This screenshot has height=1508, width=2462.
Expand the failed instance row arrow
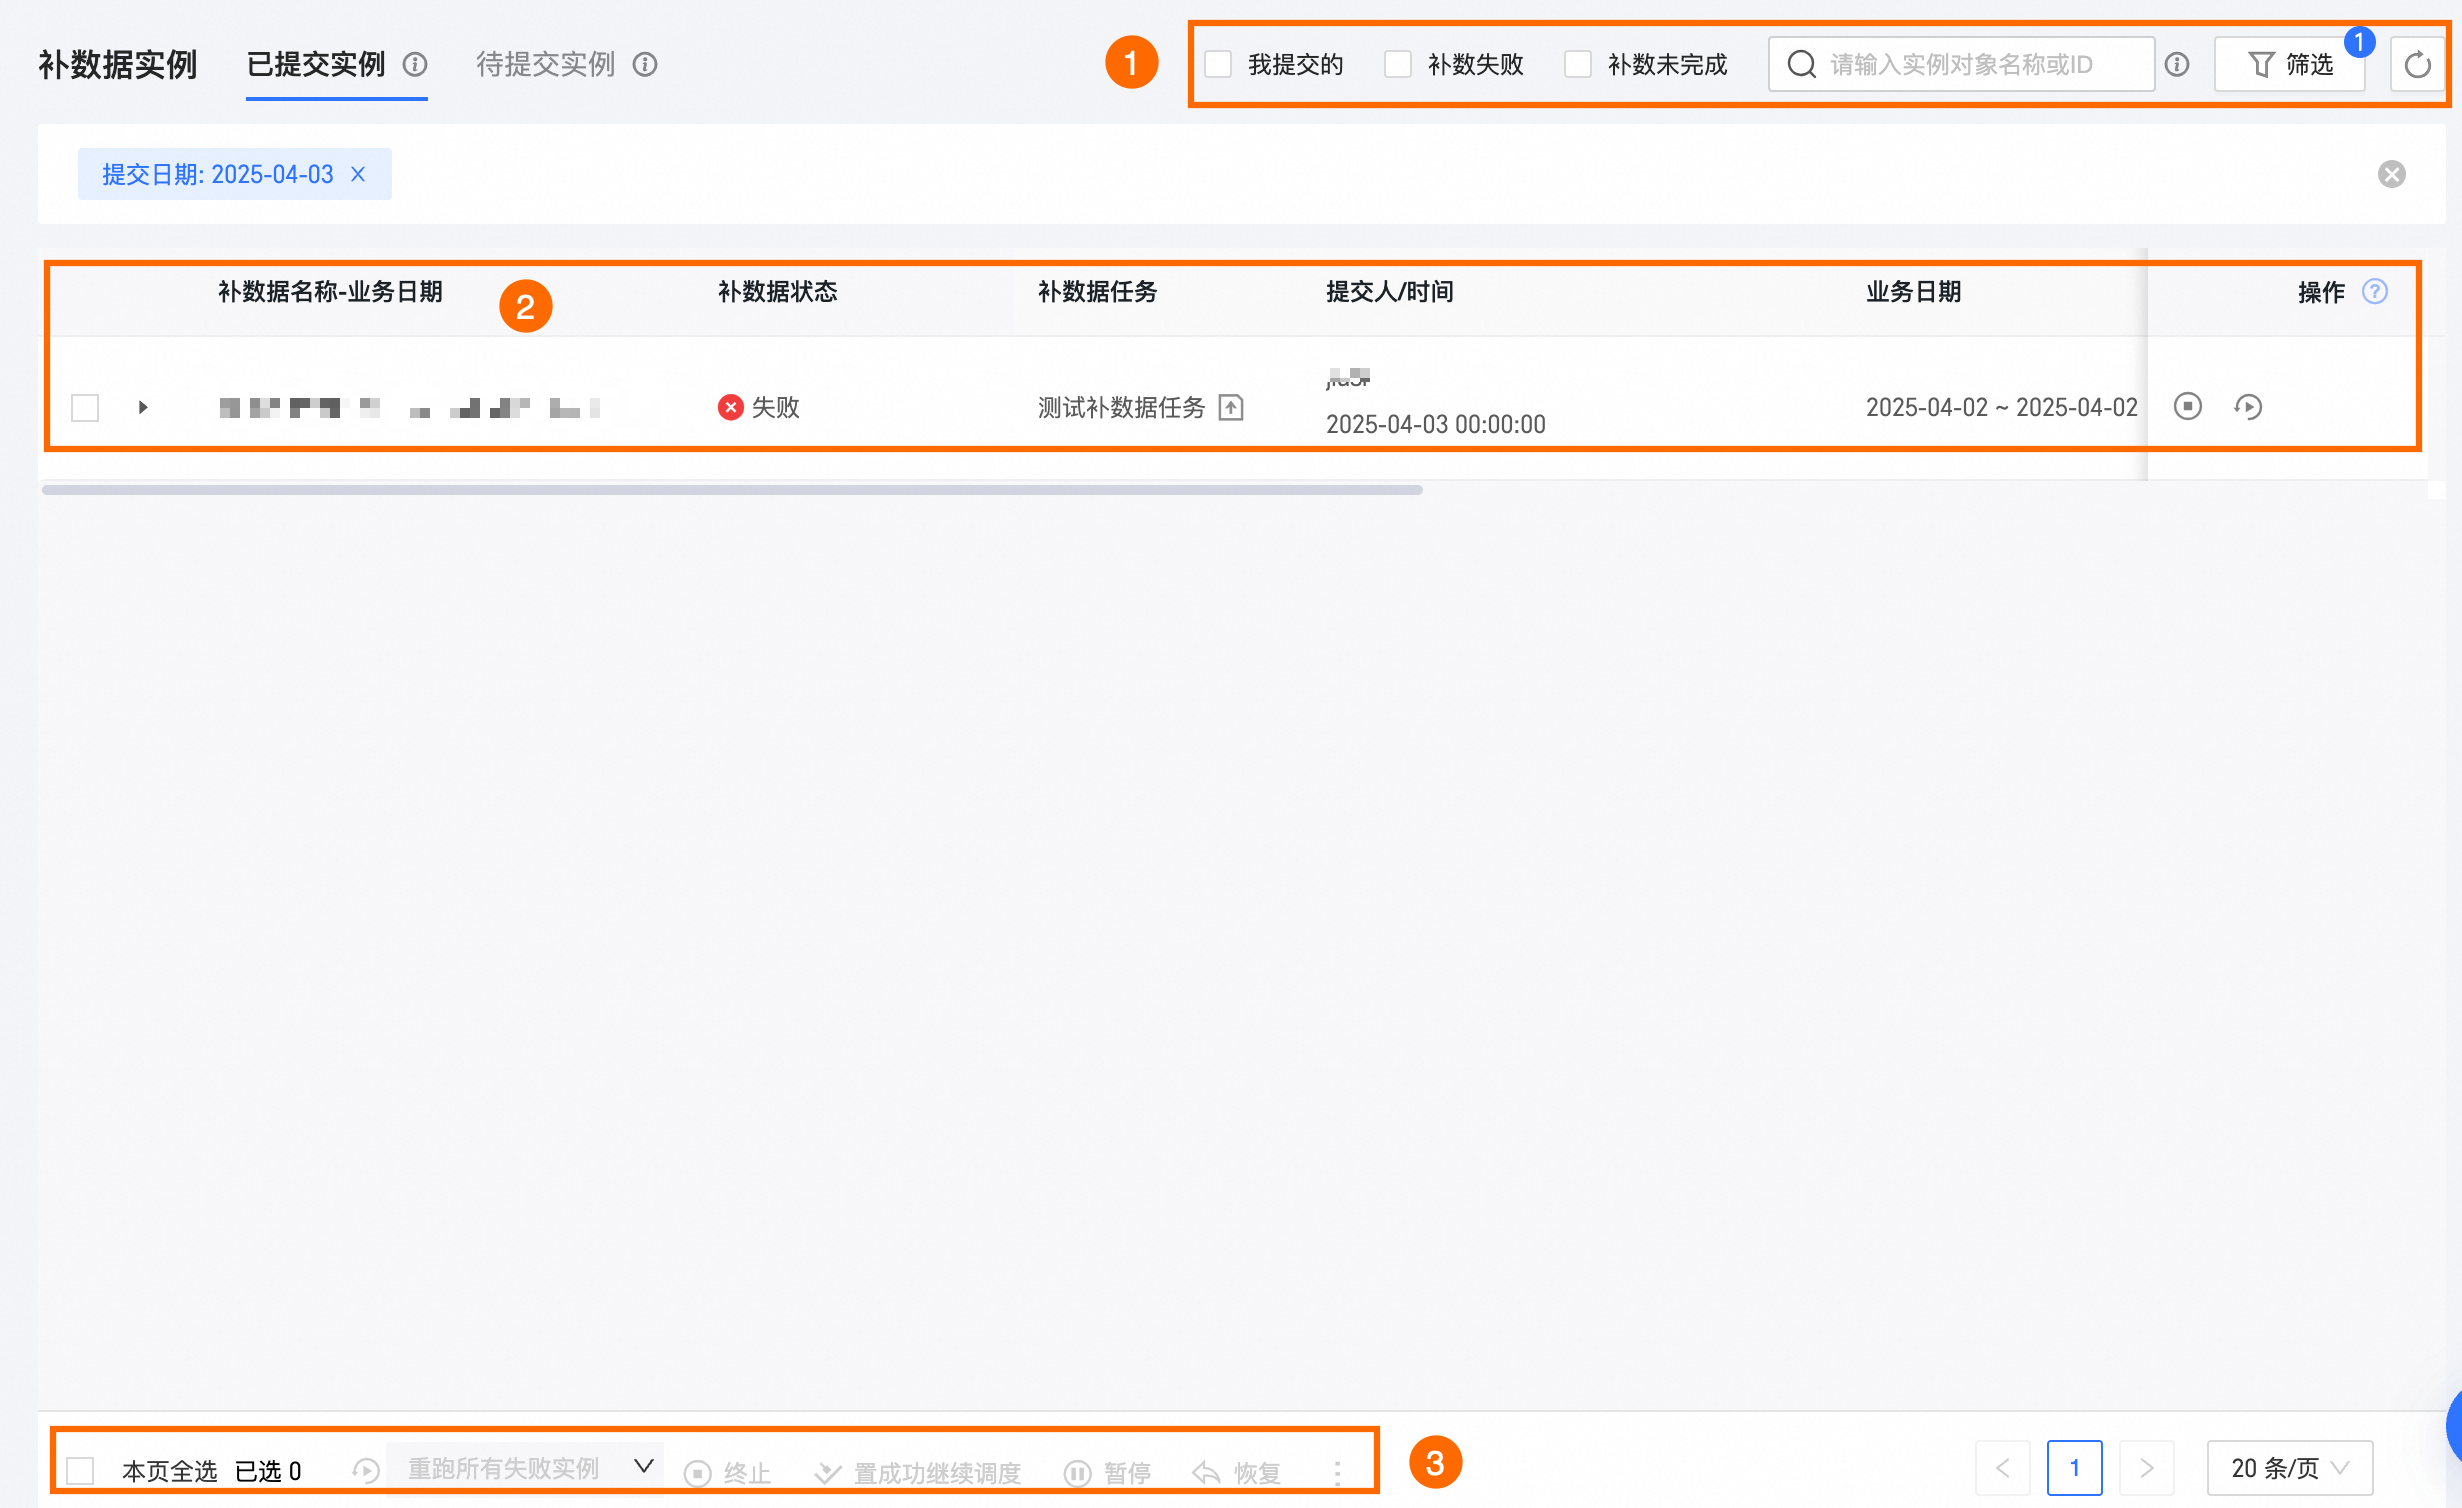(143, 407)
